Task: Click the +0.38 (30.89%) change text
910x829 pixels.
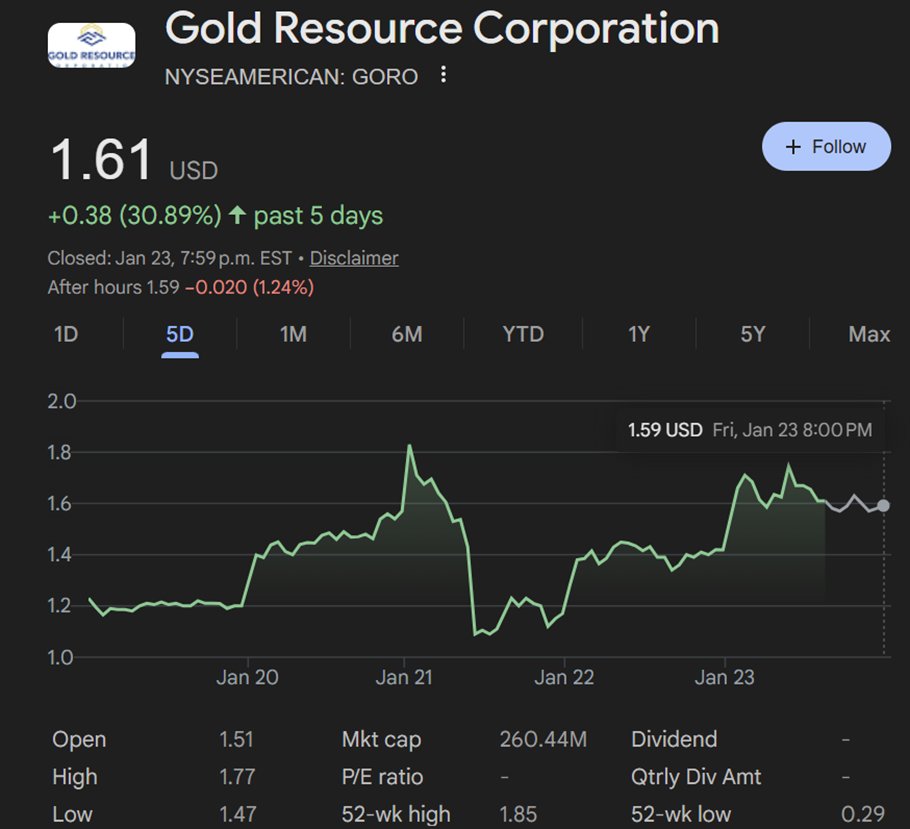Action: (x=135, y=215)
